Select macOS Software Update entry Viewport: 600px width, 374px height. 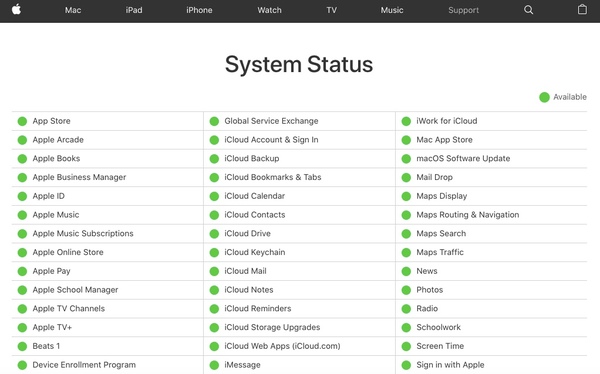(463, 158)
